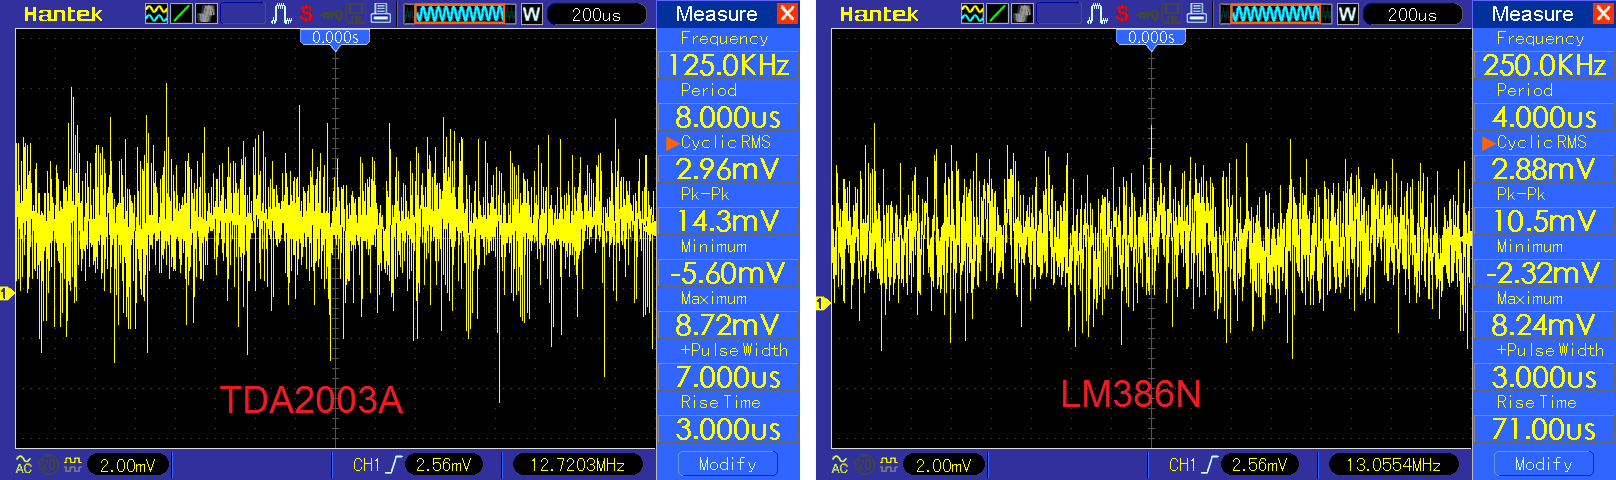Click pulse trigger icon in LM386N screen
Viewport: 1616px width, 480px height.
click(1098, 14)
